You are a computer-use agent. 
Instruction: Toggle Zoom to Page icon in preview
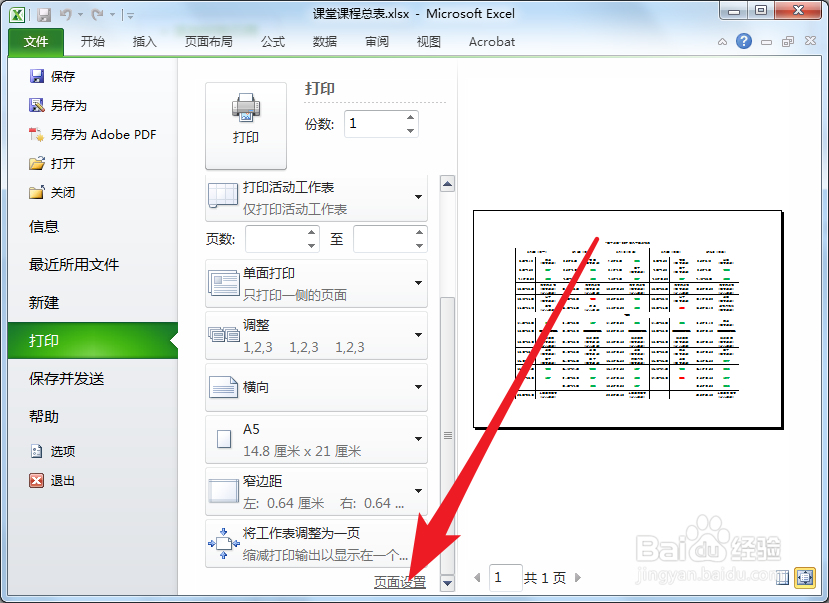tap(805, 577)
